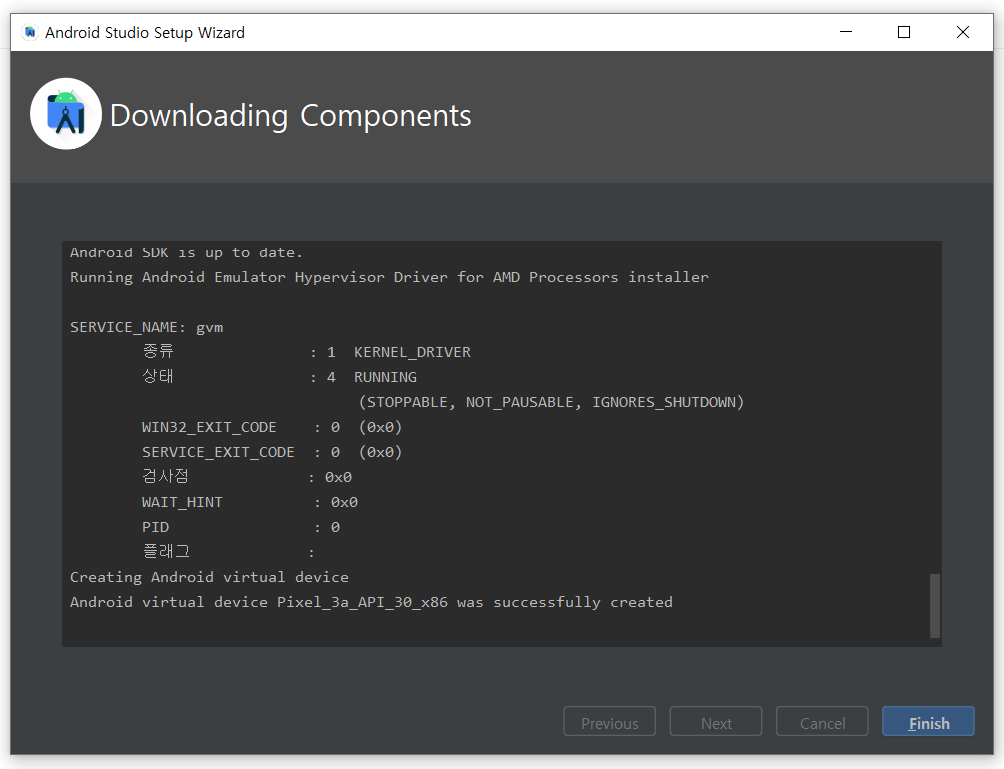Click the '(STOPPABLE, NOT_PAUSABLE, IGNORES_SHUTDOWN)' line

click(551, 402)
